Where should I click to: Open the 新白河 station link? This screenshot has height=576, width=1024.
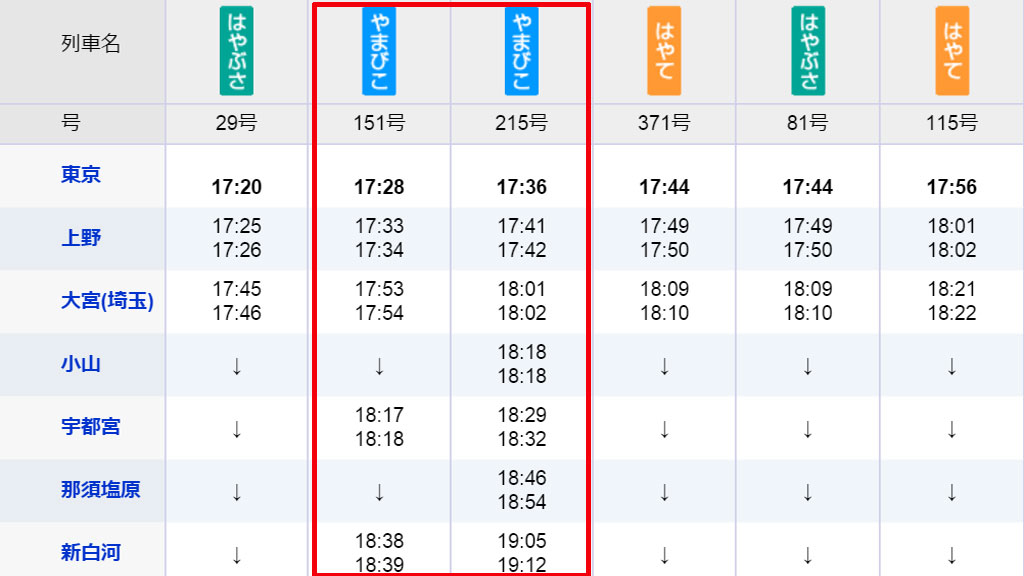[x=91, y=552]
